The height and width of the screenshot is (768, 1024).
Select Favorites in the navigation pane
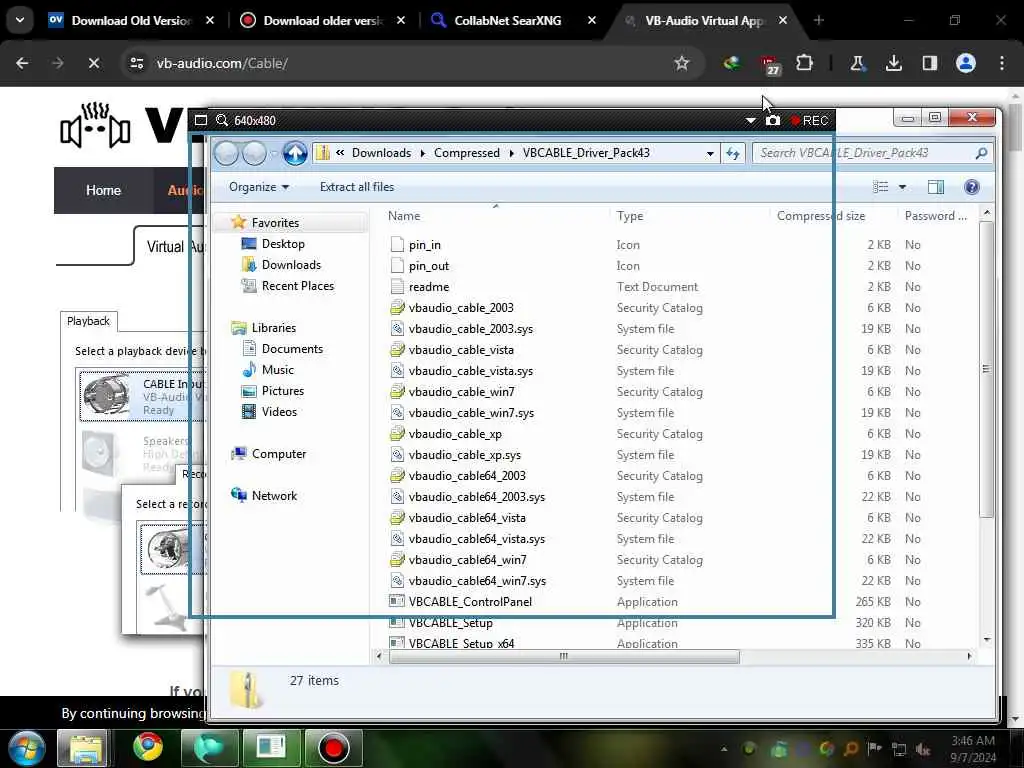[x=275, y=223]
